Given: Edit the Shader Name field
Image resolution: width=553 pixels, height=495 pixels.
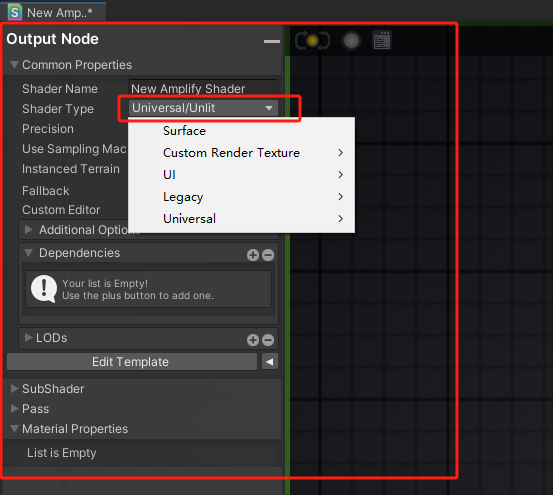Looking at the screenshot, I should coord(204,88).
